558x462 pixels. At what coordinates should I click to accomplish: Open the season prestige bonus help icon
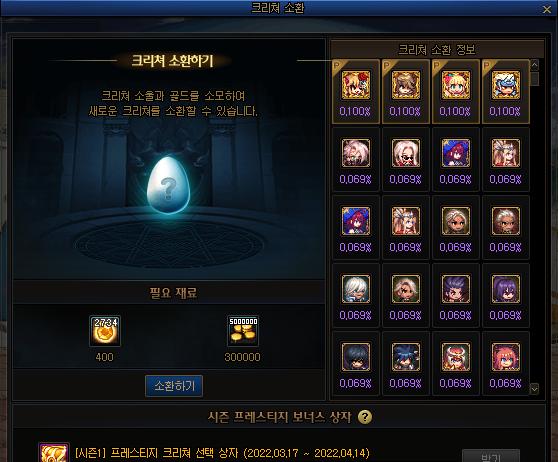tap(365, 417)
